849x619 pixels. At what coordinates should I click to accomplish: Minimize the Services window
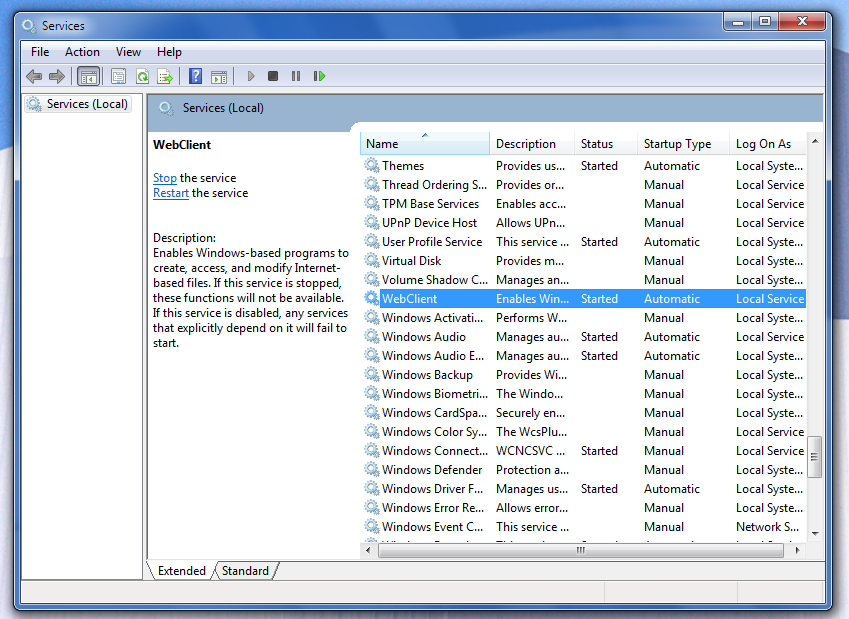pyautogui.click(x=737, y=22)
